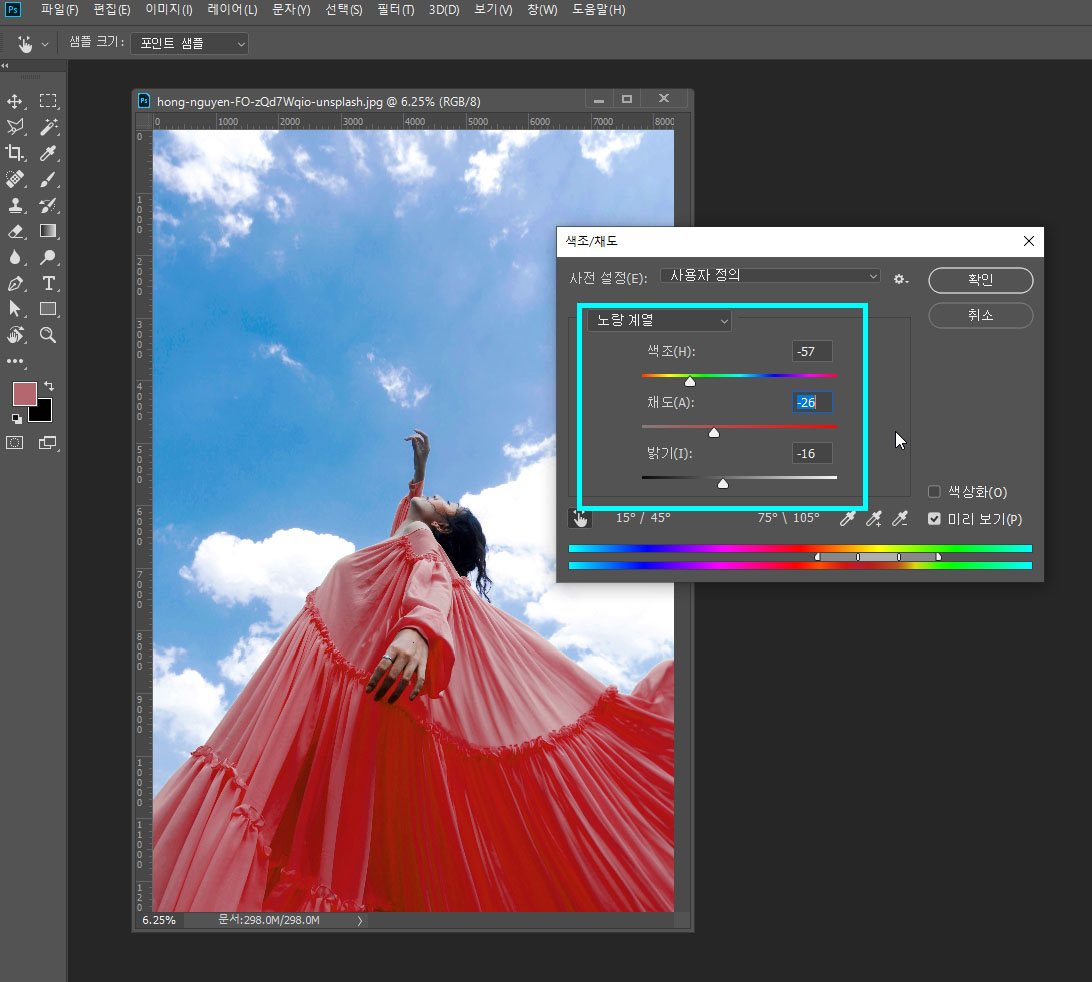1092x982 pixels.
Task: Select the Eraser tool
Action: (15, 231)
